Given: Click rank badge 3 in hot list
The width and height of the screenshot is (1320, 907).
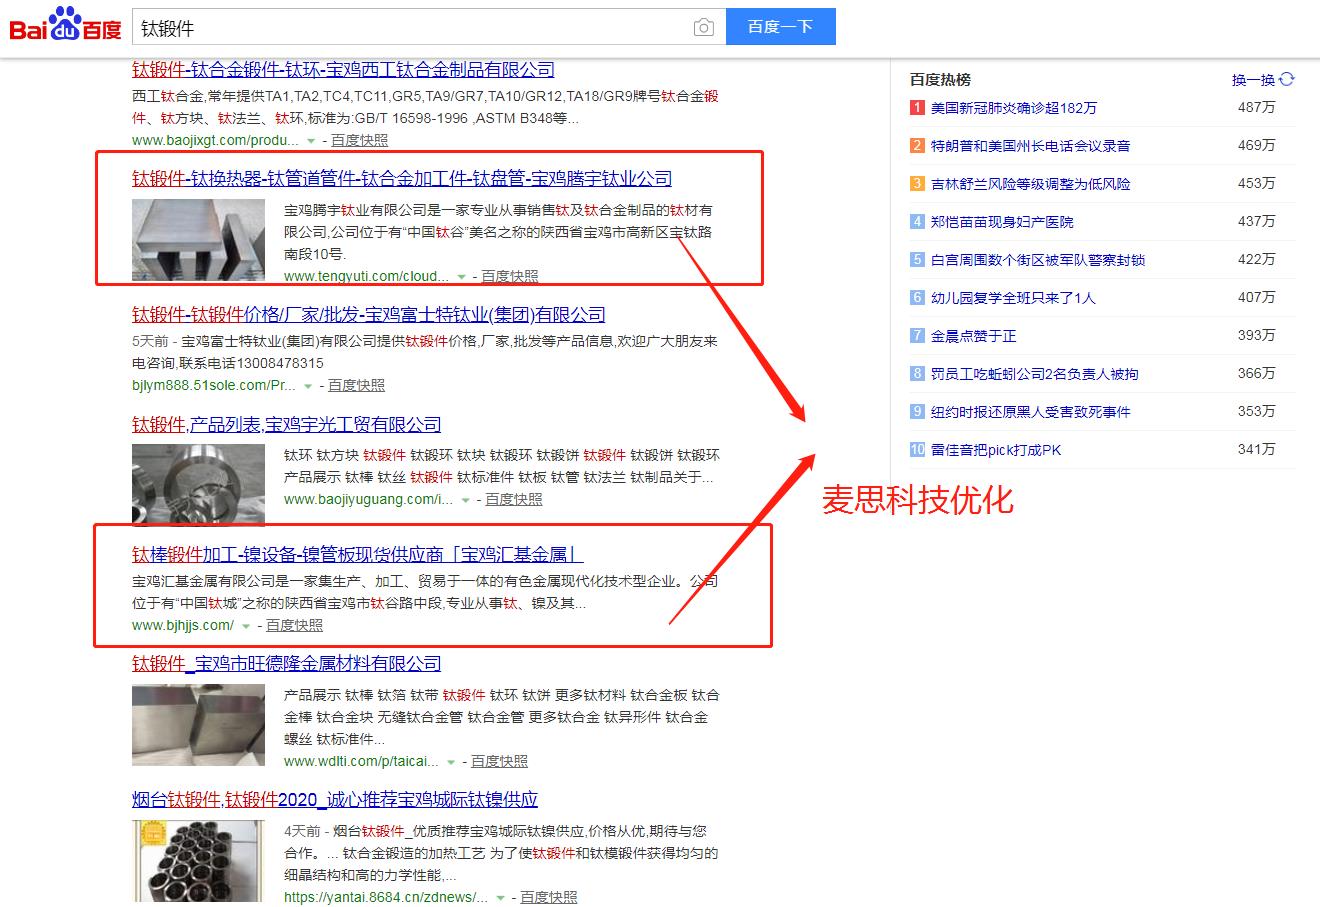Looking at the screenshot, I should click(917, 184).
